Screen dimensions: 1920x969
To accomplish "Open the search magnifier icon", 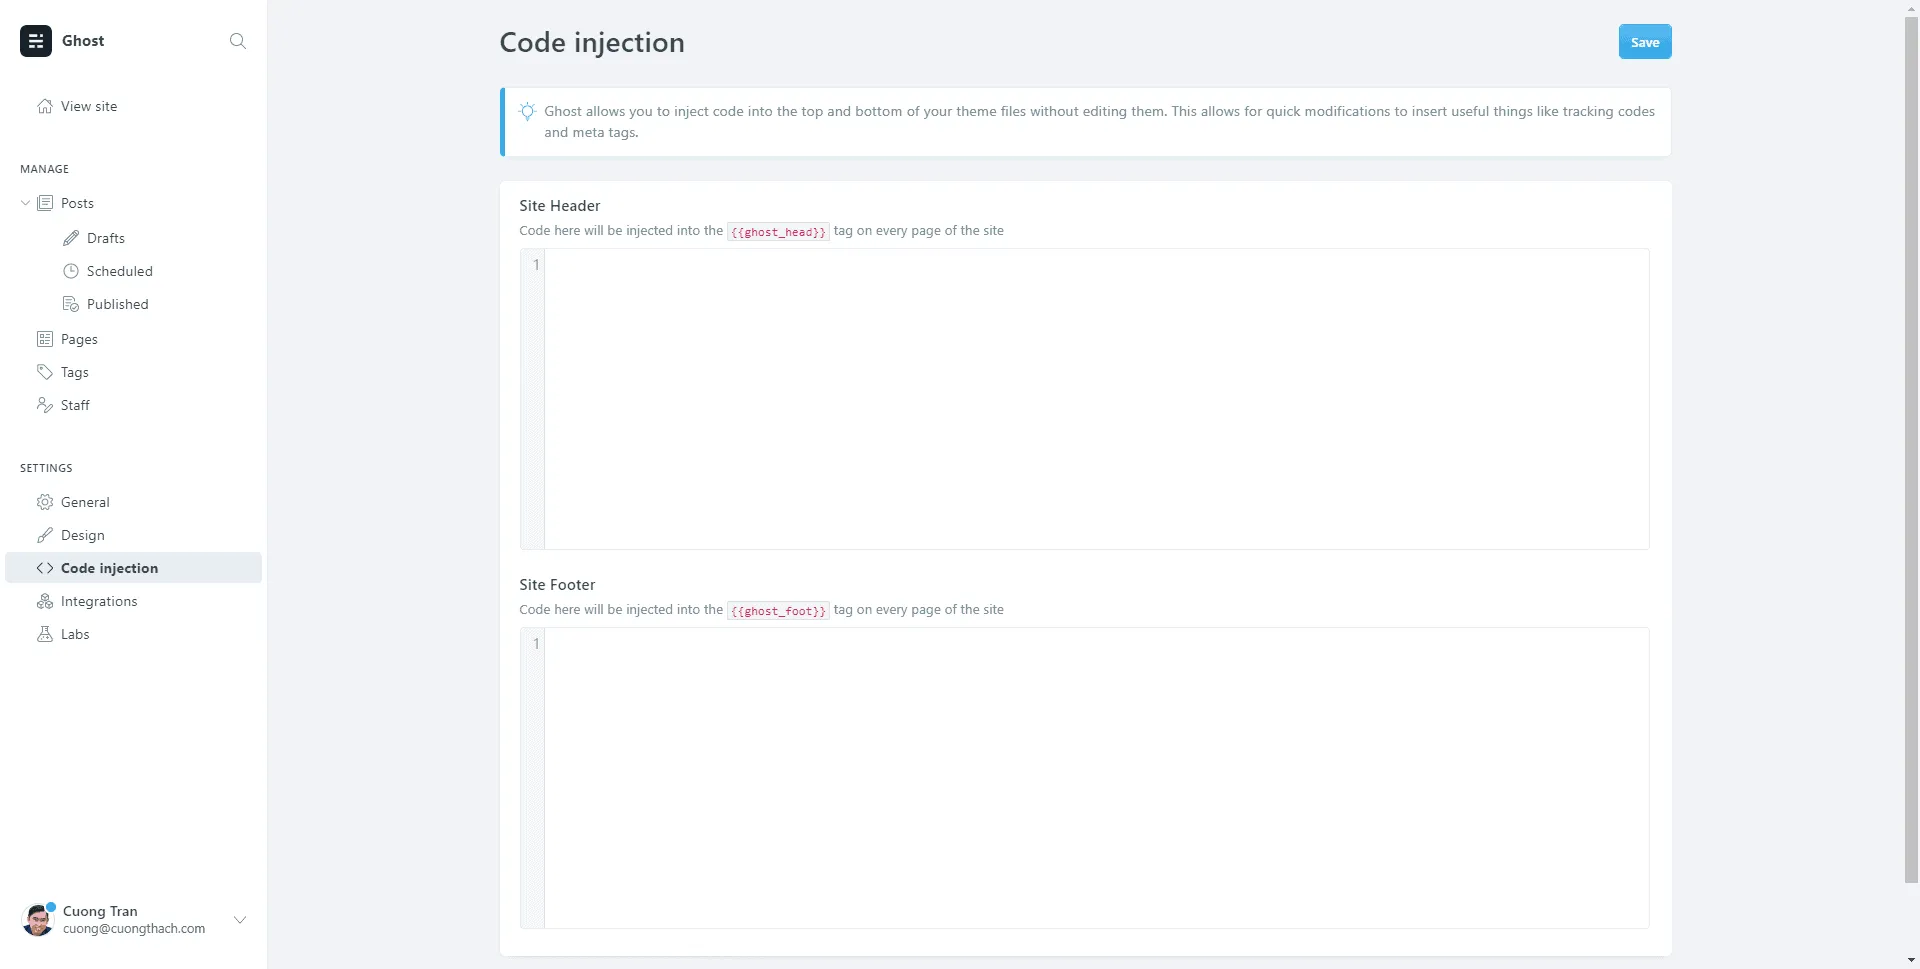I will (x=237, y=41).
